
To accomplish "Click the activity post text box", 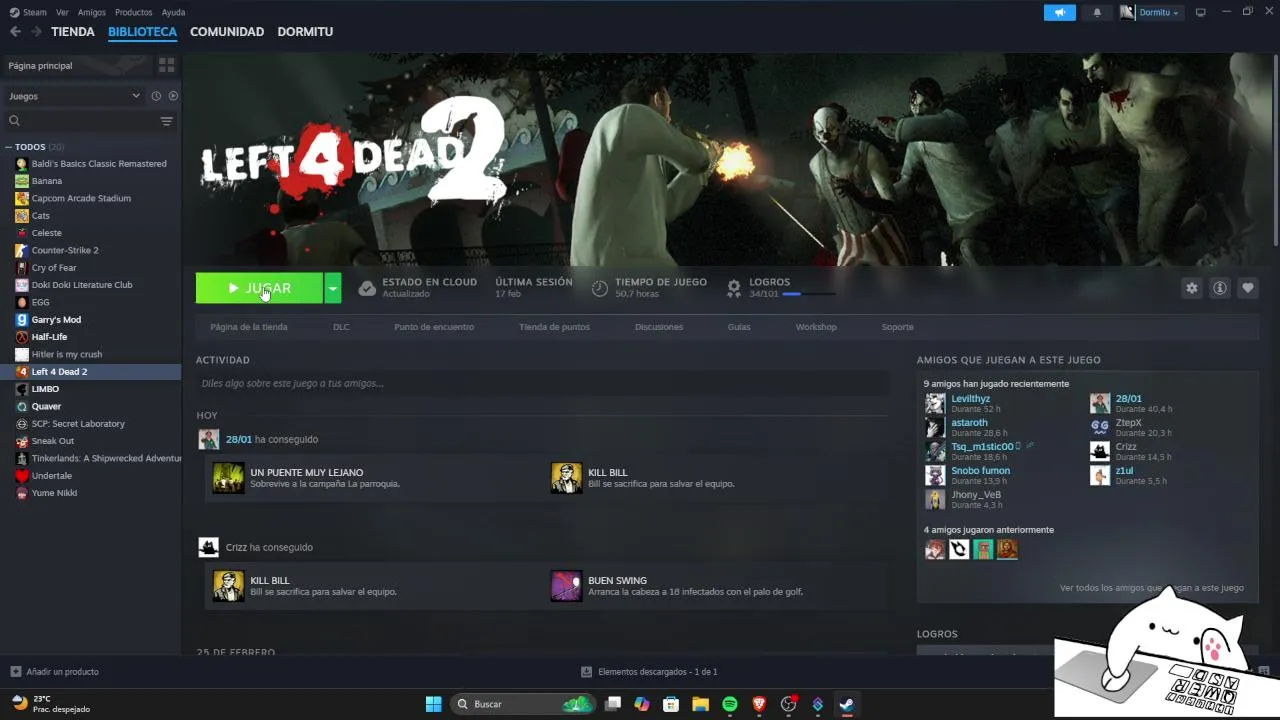I will [542, 383].
